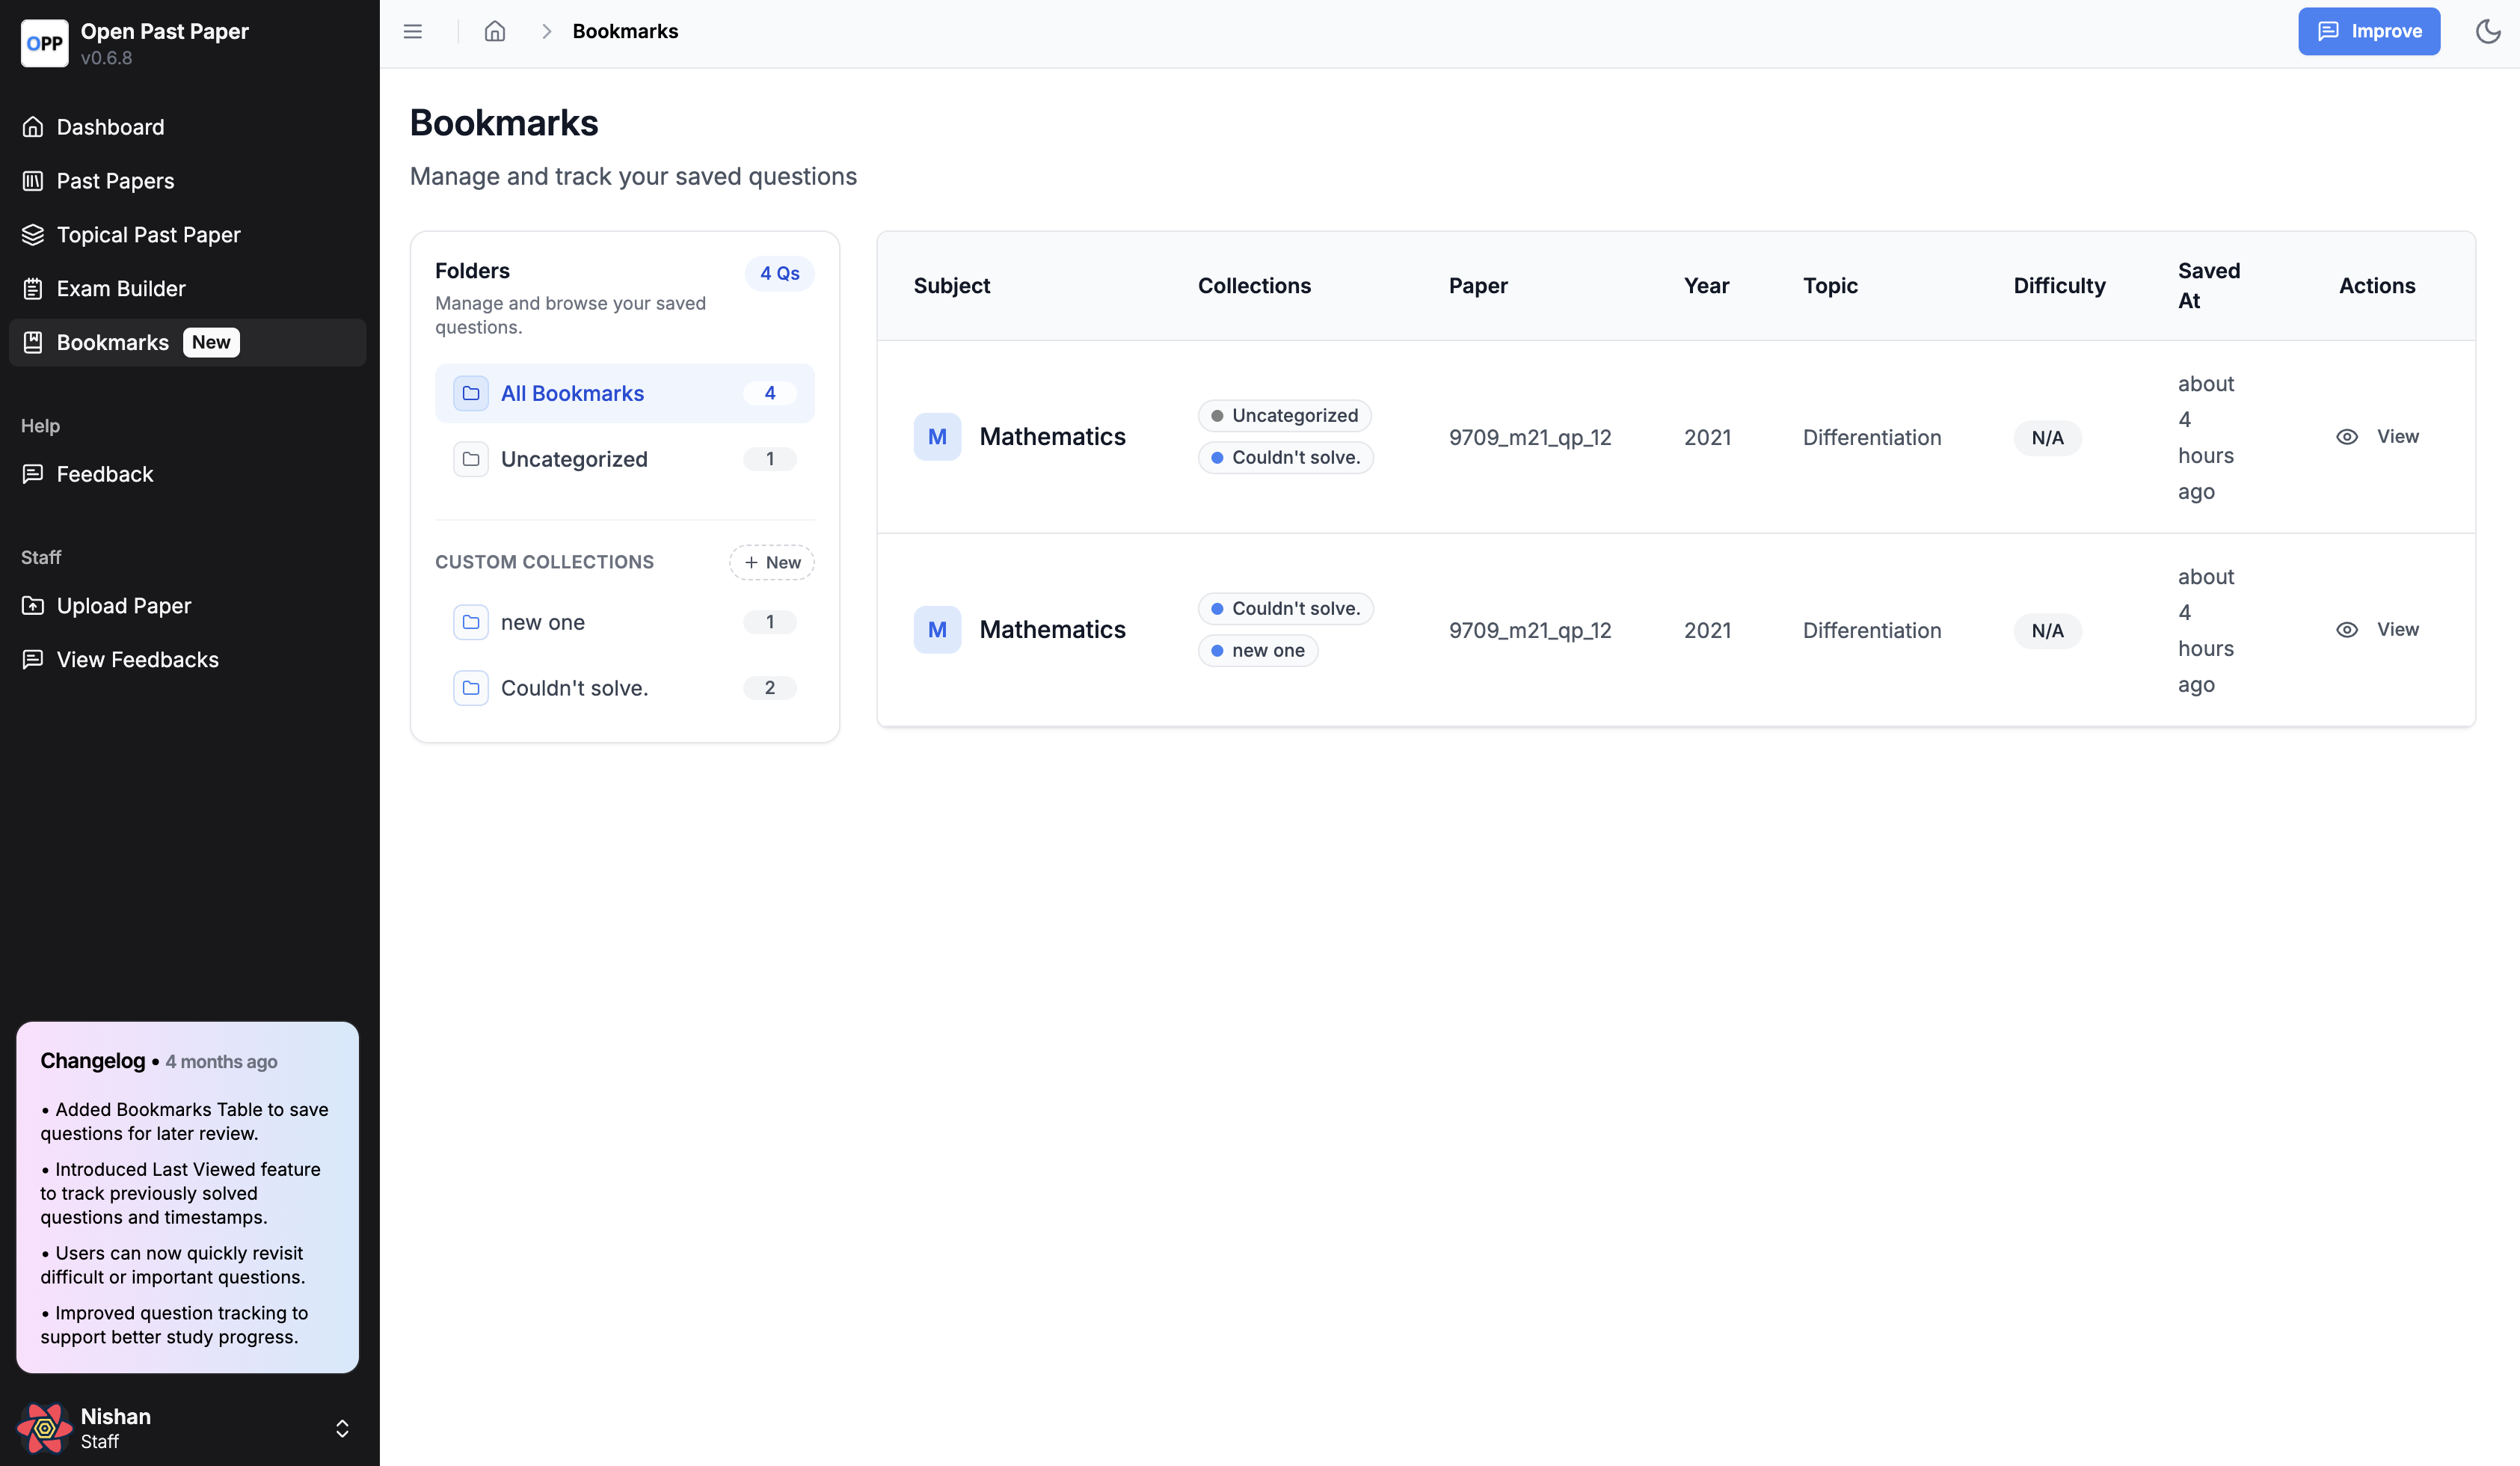This screenshot has width=2520, height=1466.
Task: Open the Changelog card
Action: coord(188,1197)
